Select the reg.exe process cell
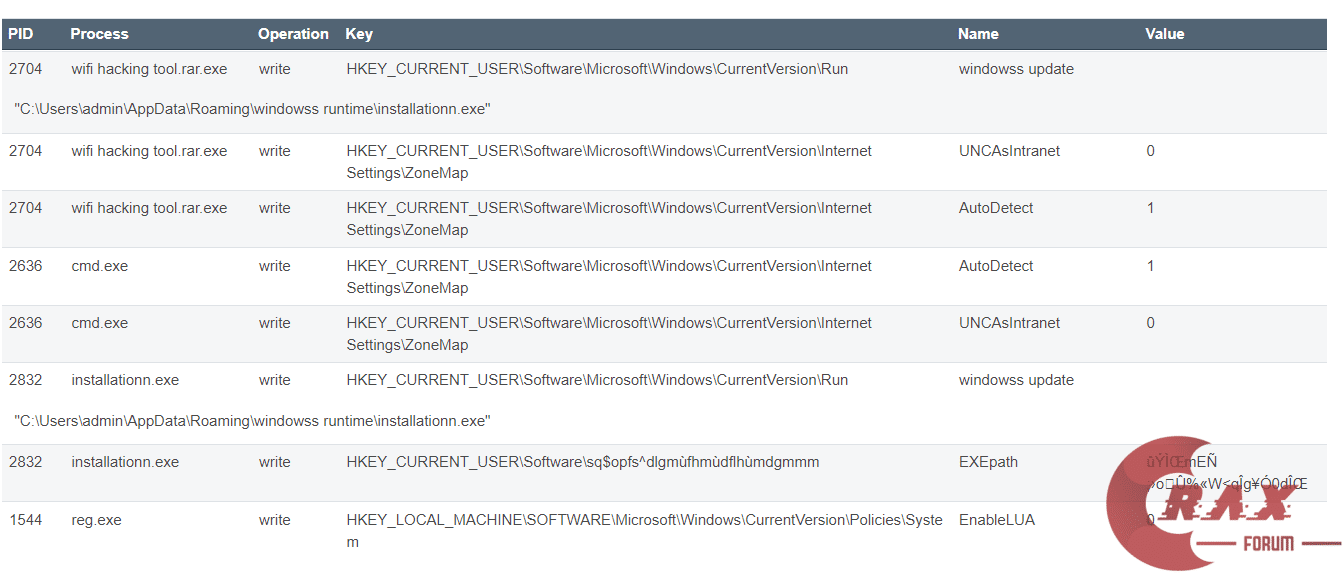The image size is (1344, 574). (x=96, y=520)
